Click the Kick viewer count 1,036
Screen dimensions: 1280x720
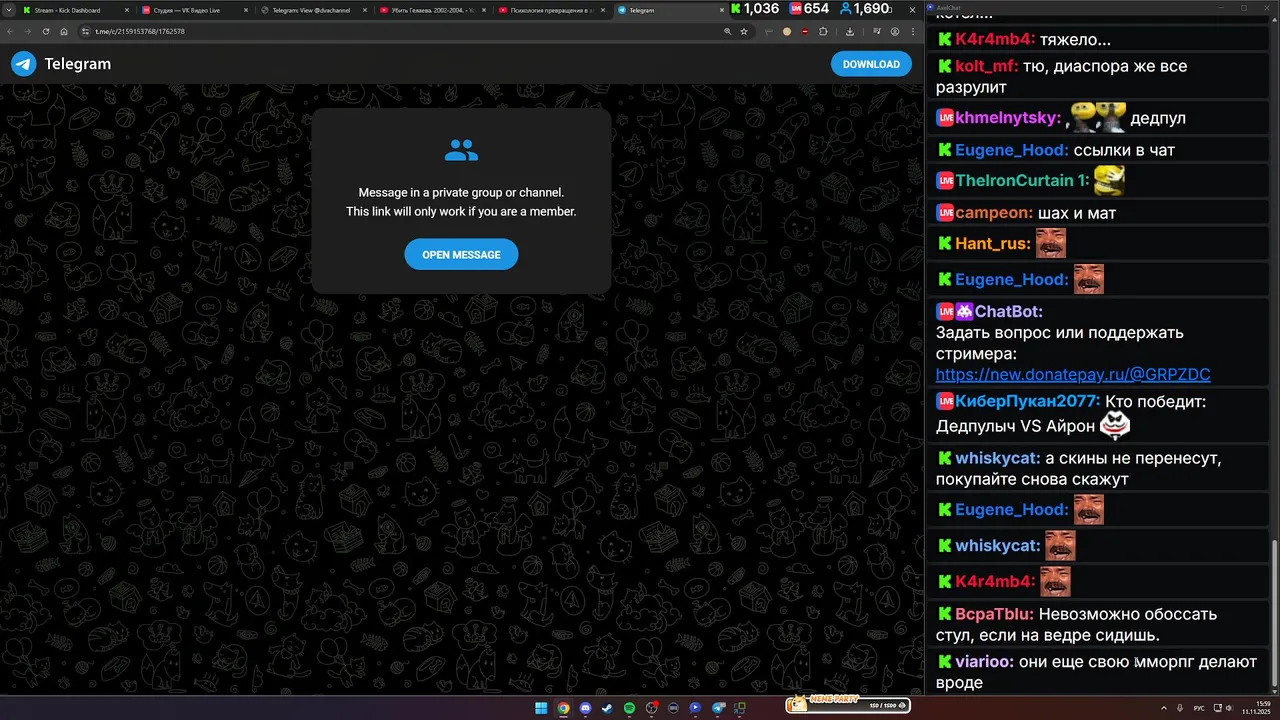[755, 8]
